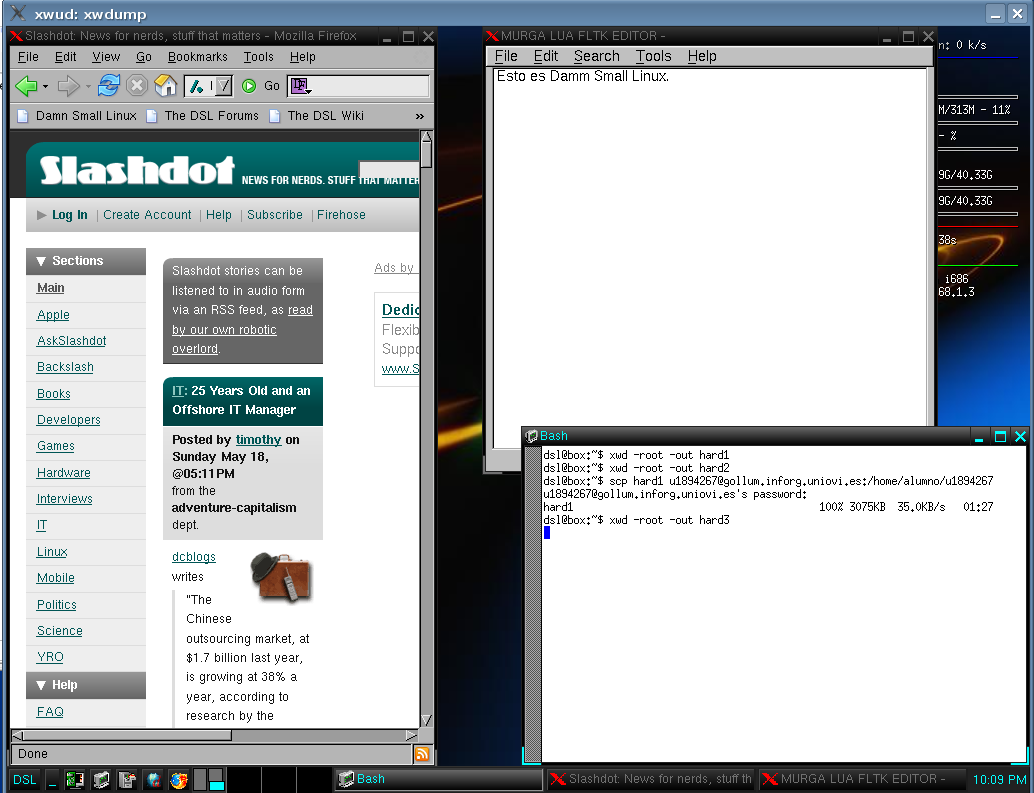This screenshot has height=793, width=1034.
Task: Open the dcblogs submitter link
Action: coord(194,557)
